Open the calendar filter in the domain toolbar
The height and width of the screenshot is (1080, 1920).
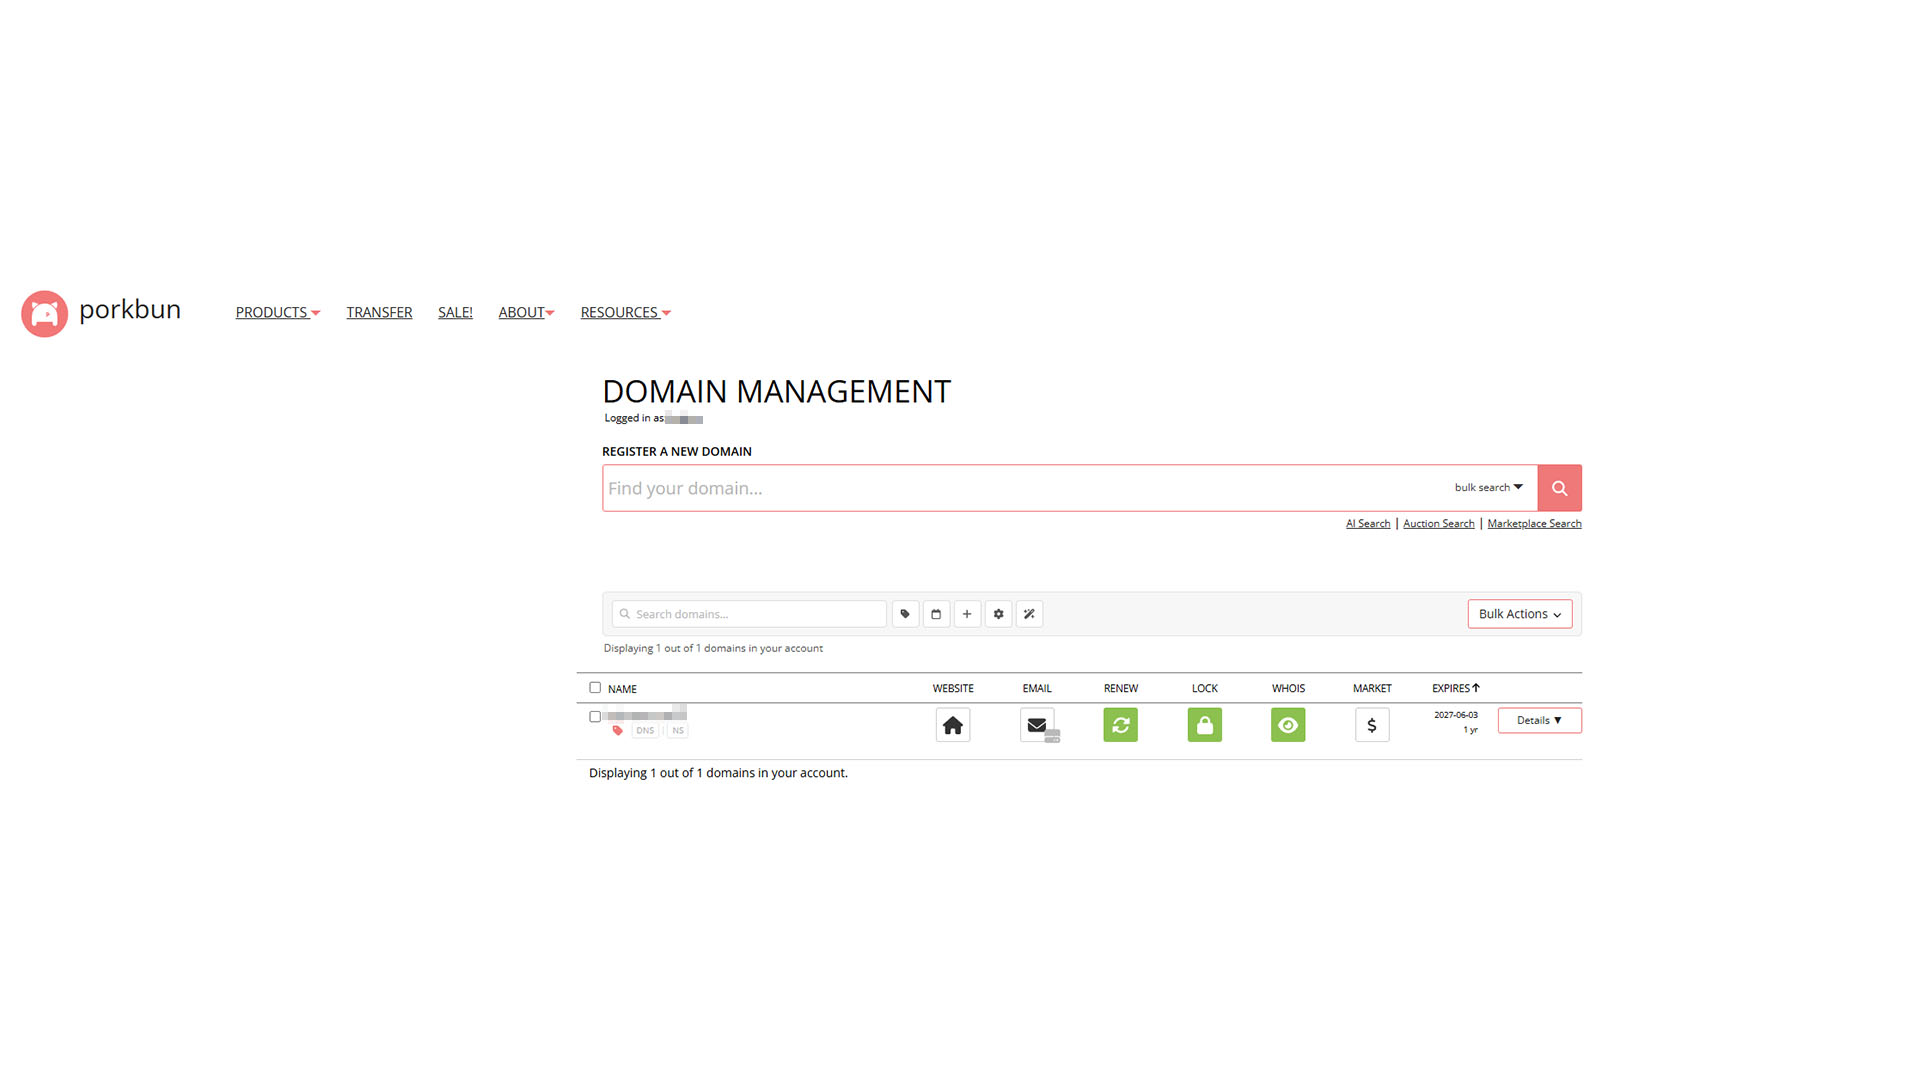[936, 614]
